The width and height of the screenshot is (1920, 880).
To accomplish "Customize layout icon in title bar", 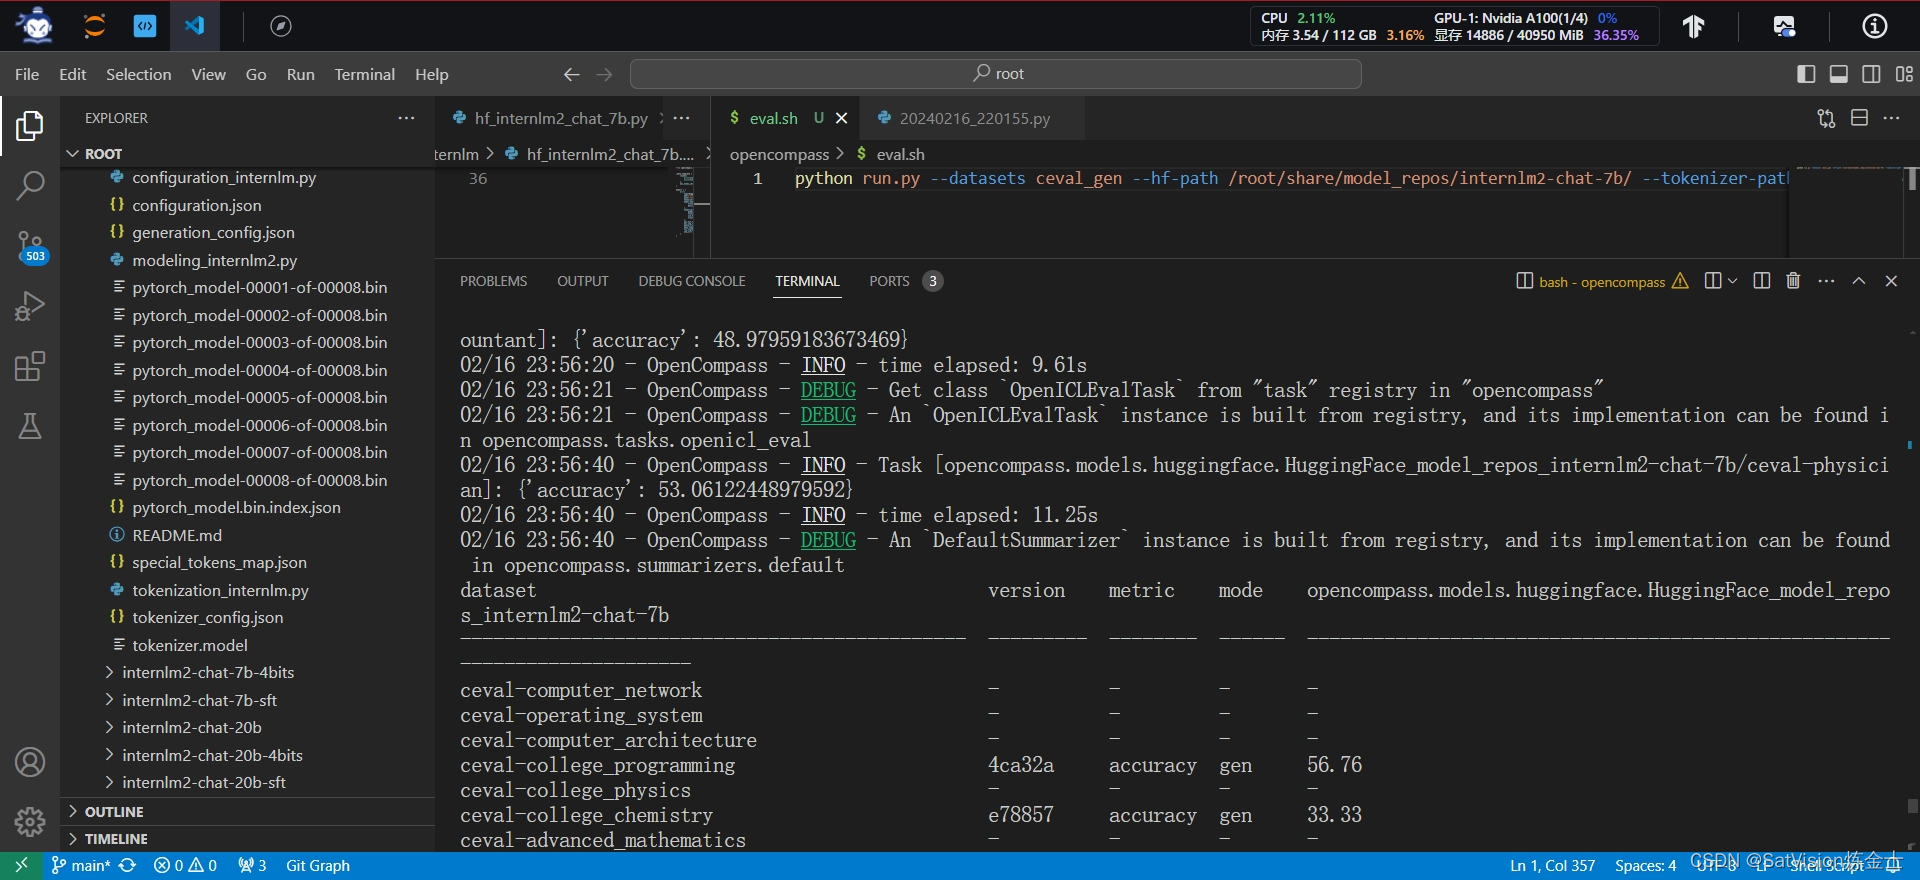I will click(1904, 74).
